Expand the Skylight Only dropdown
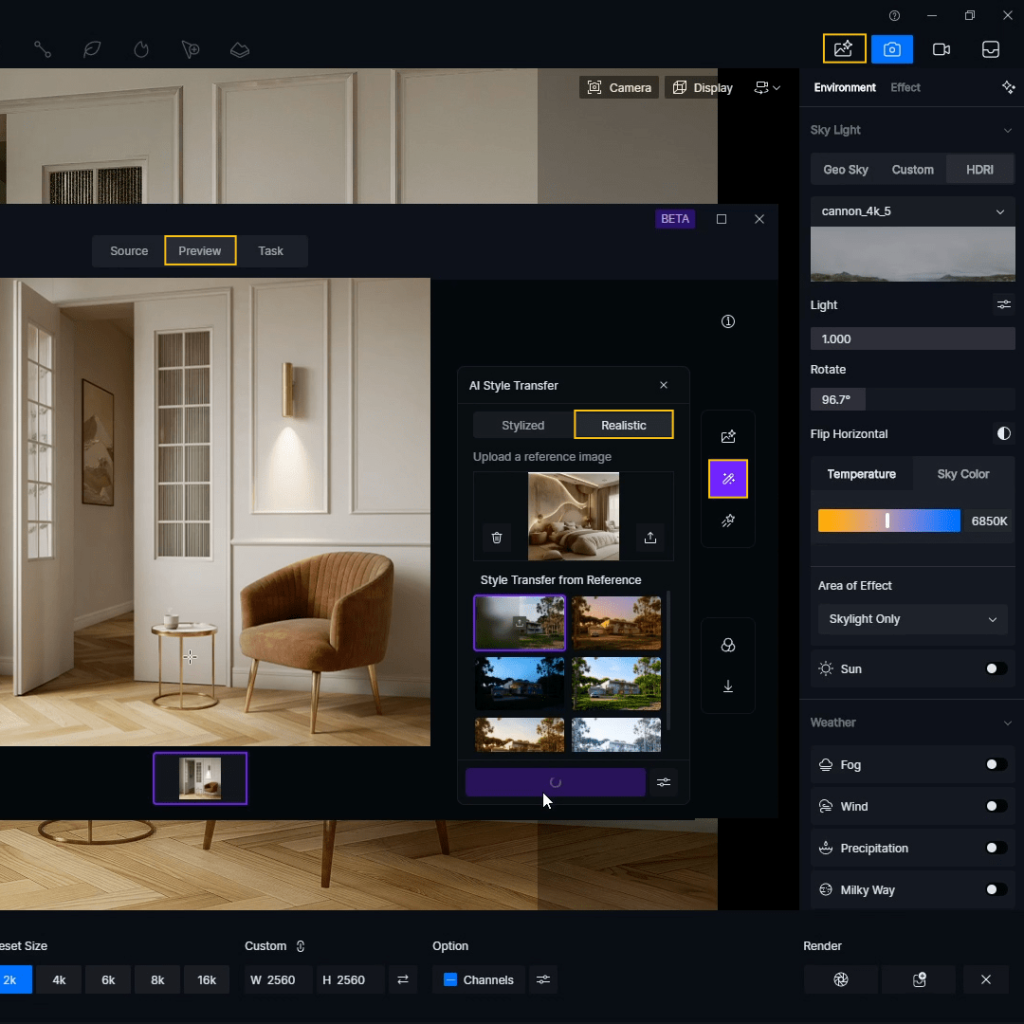This screenshot has width=1024, height=1024. pos(912,619)
